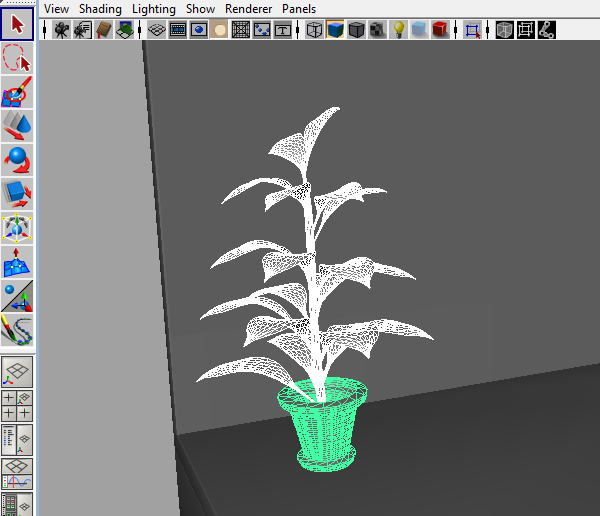
Task: Toggle the Field Chart display
Action: (241, 29)
